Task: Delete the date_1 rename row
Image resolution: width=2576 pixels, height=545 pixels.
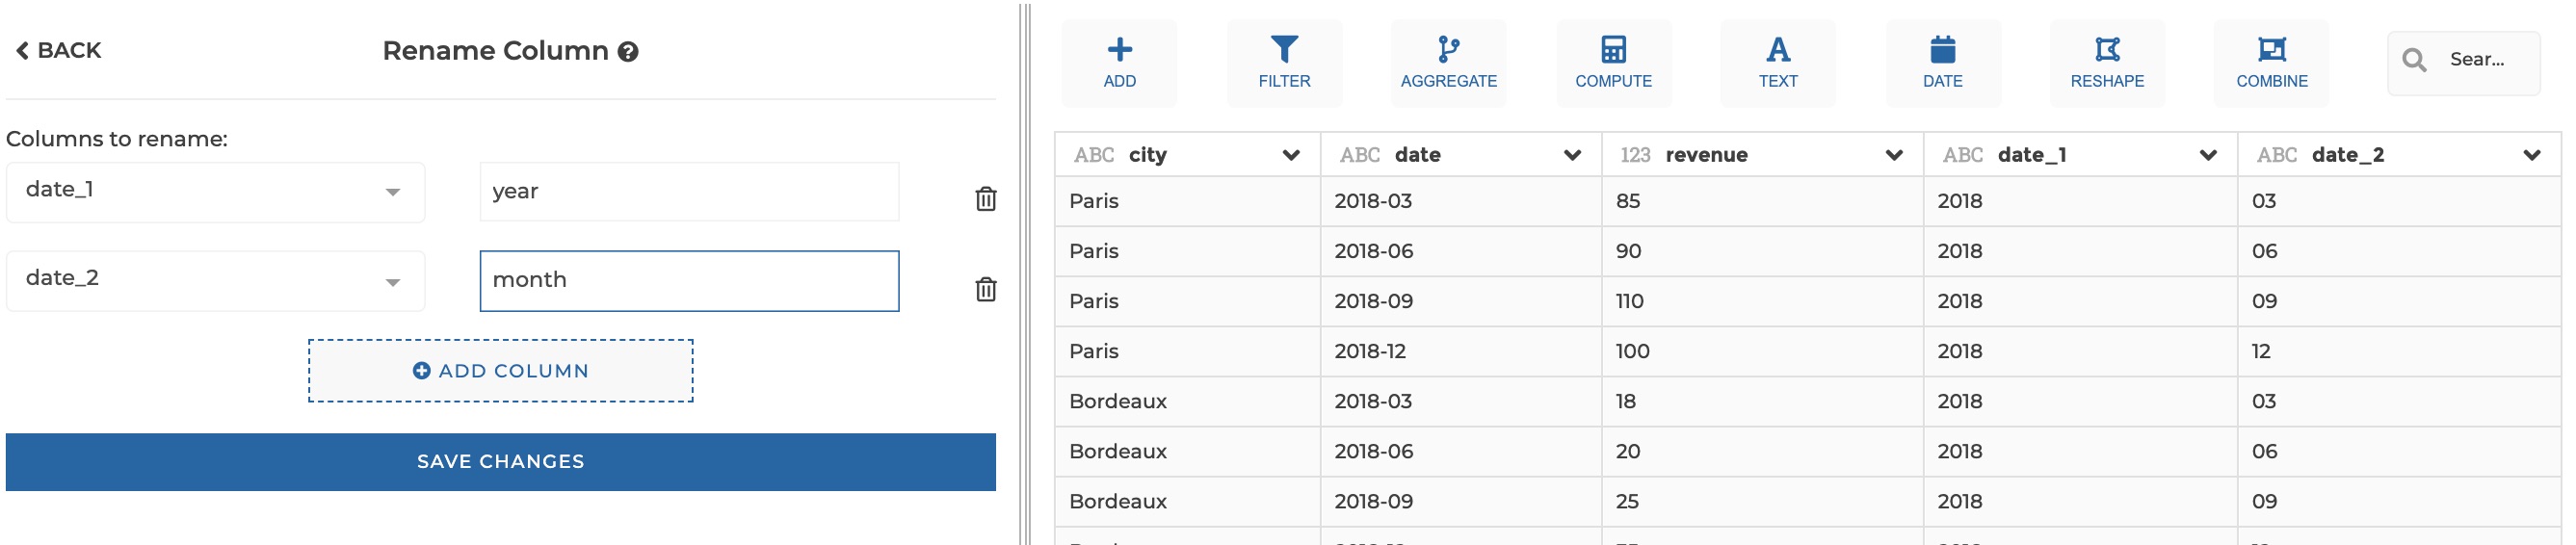Action: [986, 199]
